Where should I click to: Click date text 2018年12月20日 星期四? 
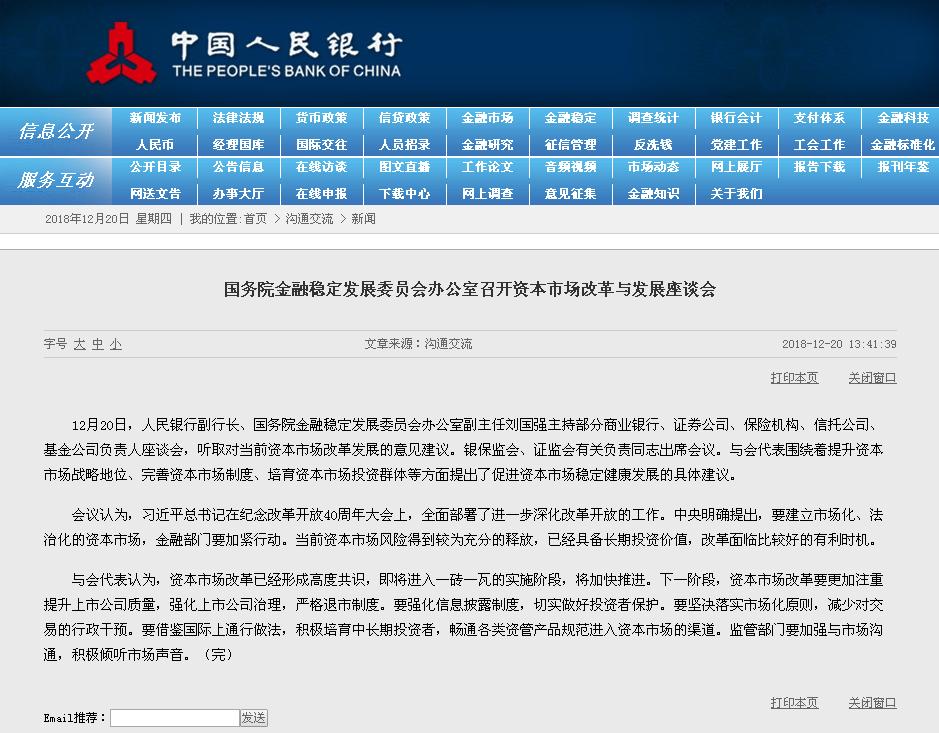click(x=108, y=219)
